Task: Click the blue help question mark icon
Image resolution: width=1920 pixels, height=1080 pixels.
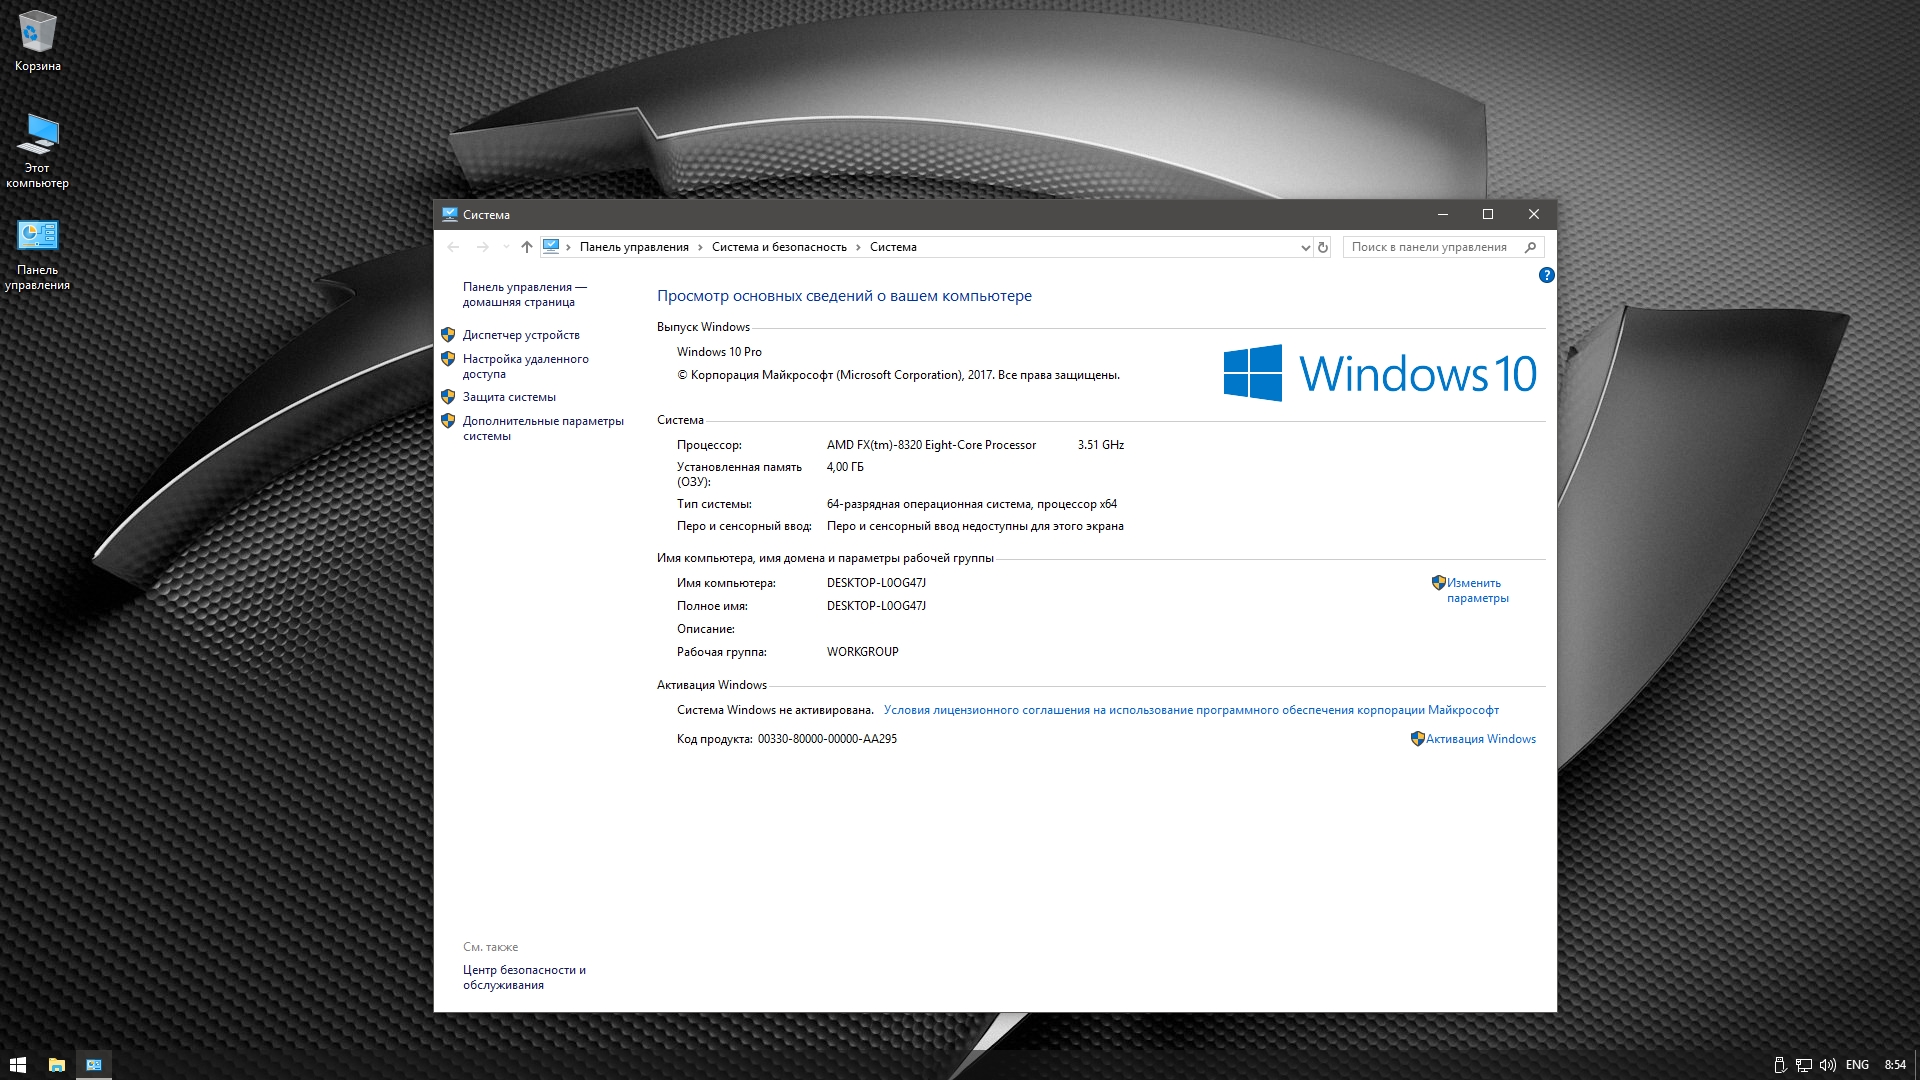Action: pos(1546,275)
